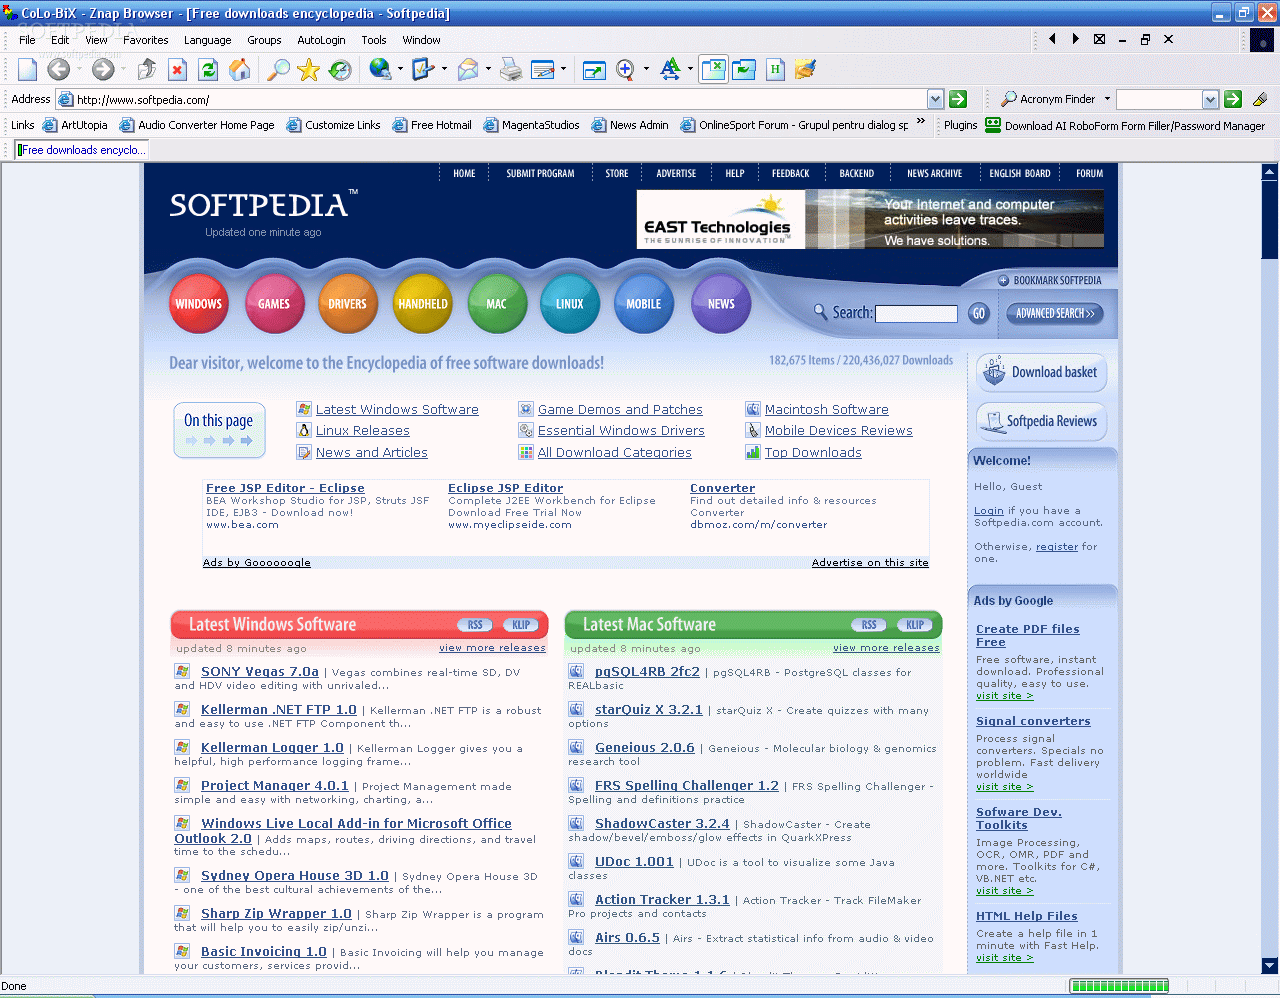Open the home page using the house icon

(240, 69)
